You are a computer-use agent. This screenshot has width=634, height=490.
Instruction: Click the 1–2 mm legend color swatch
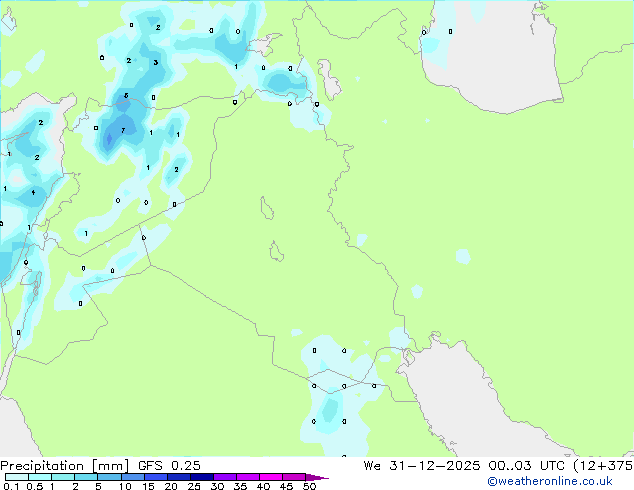coord(63,477)
